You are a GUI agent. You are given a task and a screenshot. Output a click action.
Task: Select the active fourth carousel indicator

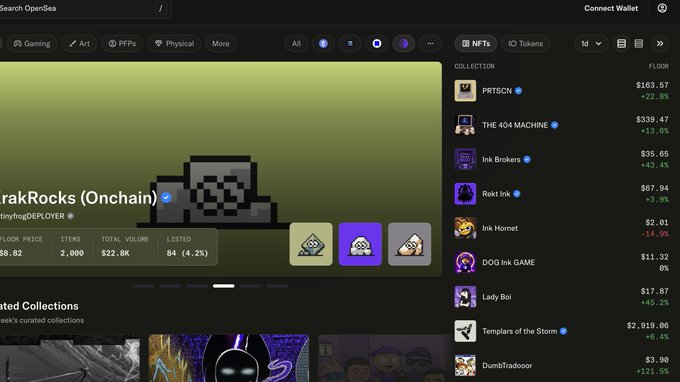coord(223,286)
